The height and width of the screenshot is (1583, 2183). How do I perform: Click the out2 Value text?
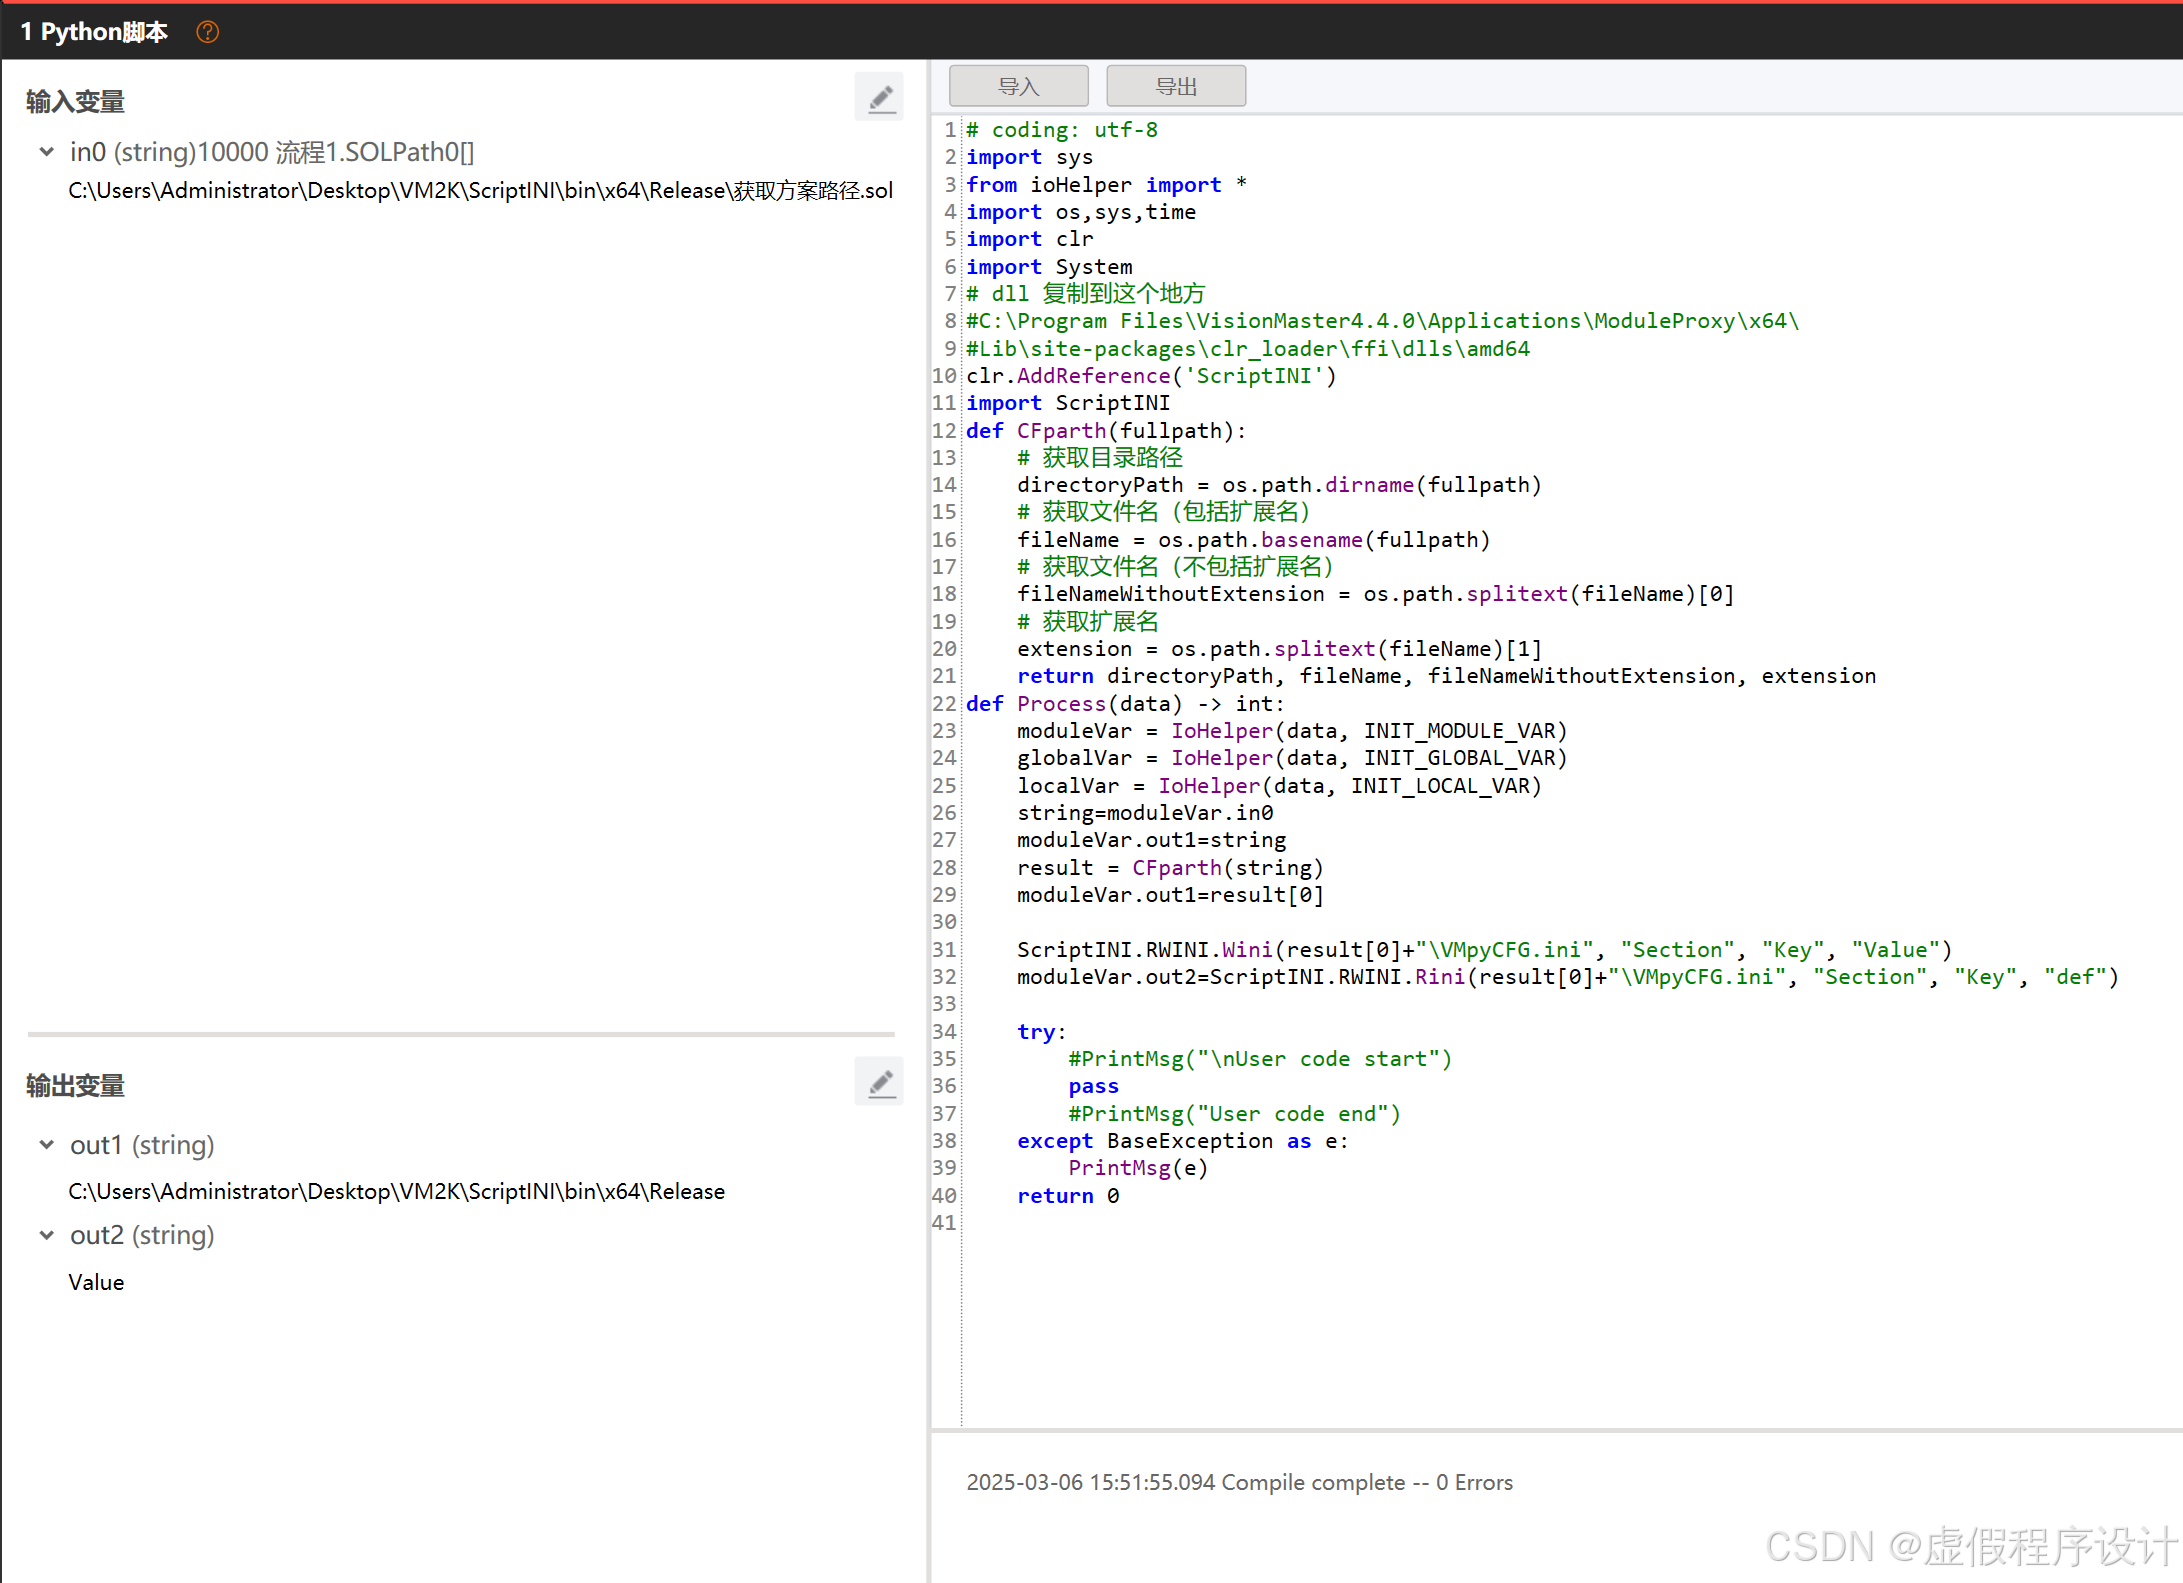tap(96, 1283)
